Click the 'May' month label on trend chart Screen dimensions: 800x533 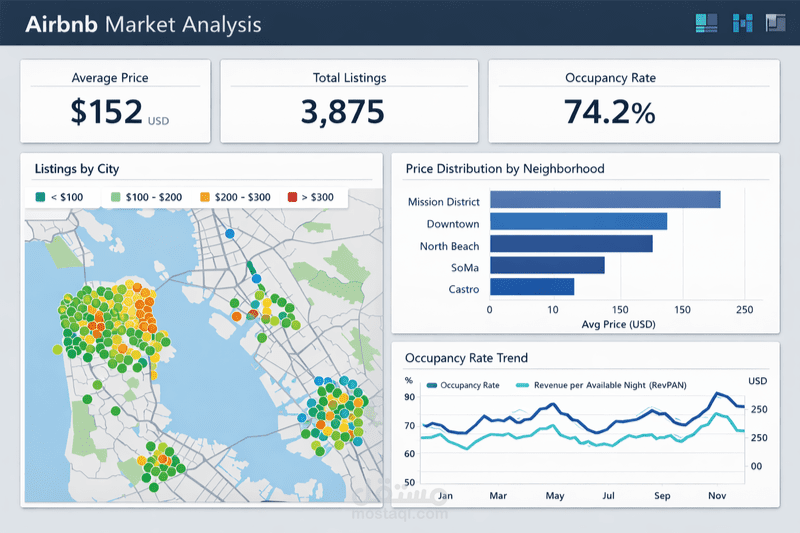[555, 495]
